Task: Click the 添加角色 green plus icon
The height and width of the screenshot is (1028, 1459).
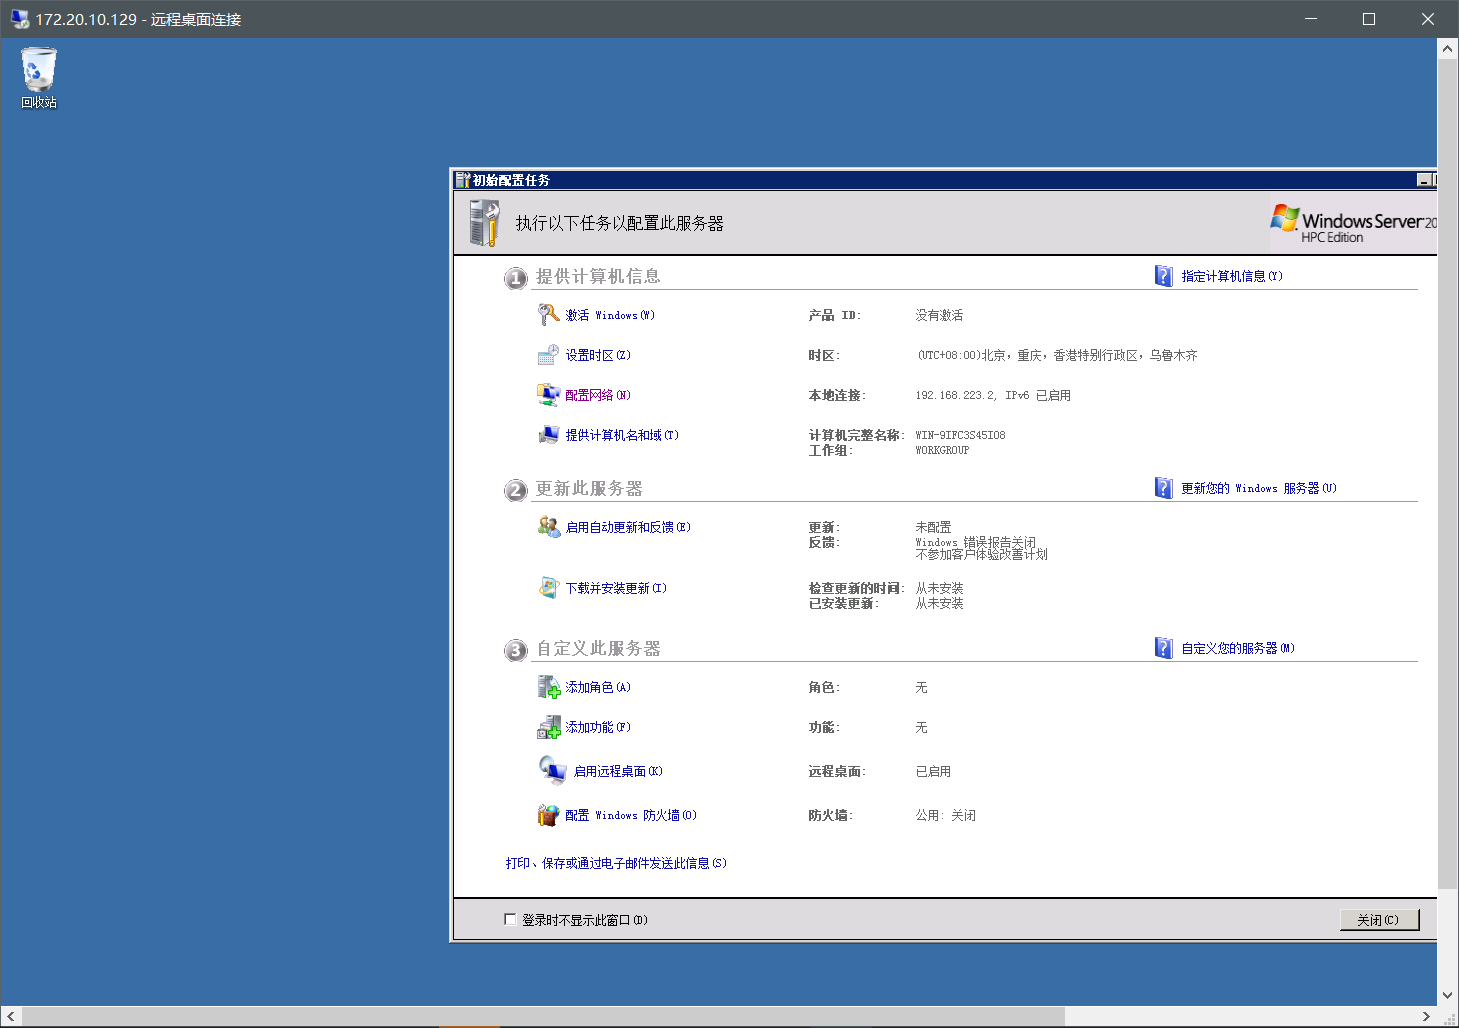Action: click(548, 687)
